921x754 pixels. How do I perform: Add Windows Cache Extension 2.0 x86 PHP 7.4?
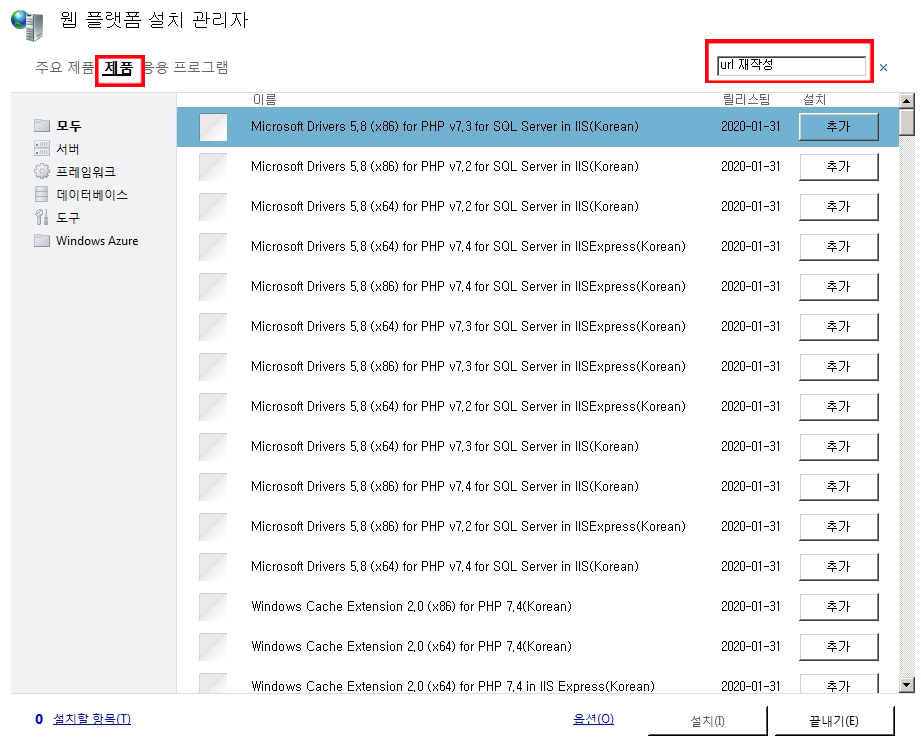point(839,606)
